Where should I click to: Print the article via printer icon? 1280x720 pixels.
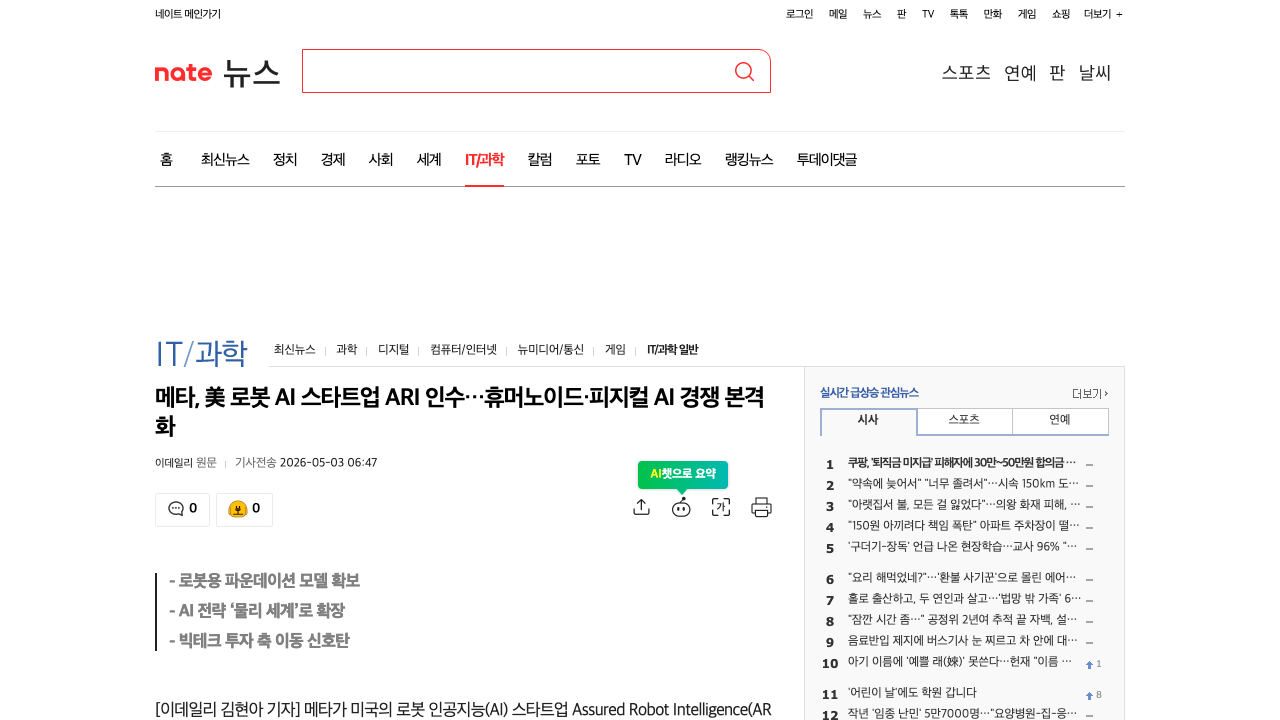(x=761, y=507)
